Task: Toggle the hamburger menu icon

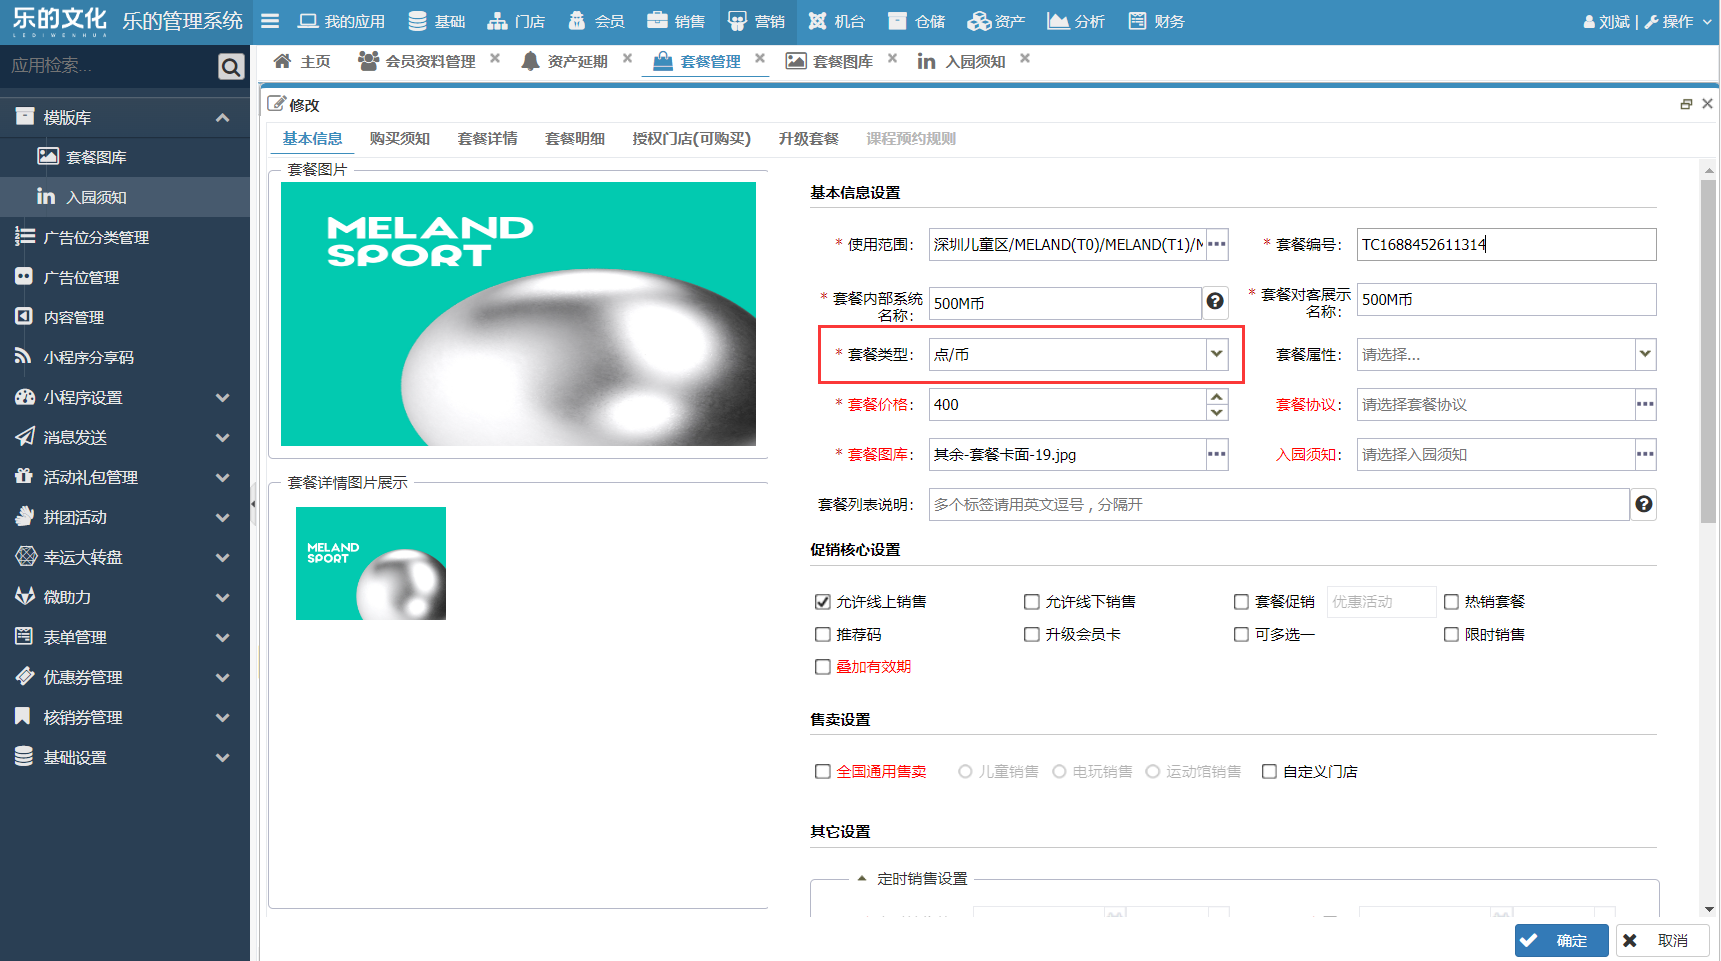Action: (270, 21)
